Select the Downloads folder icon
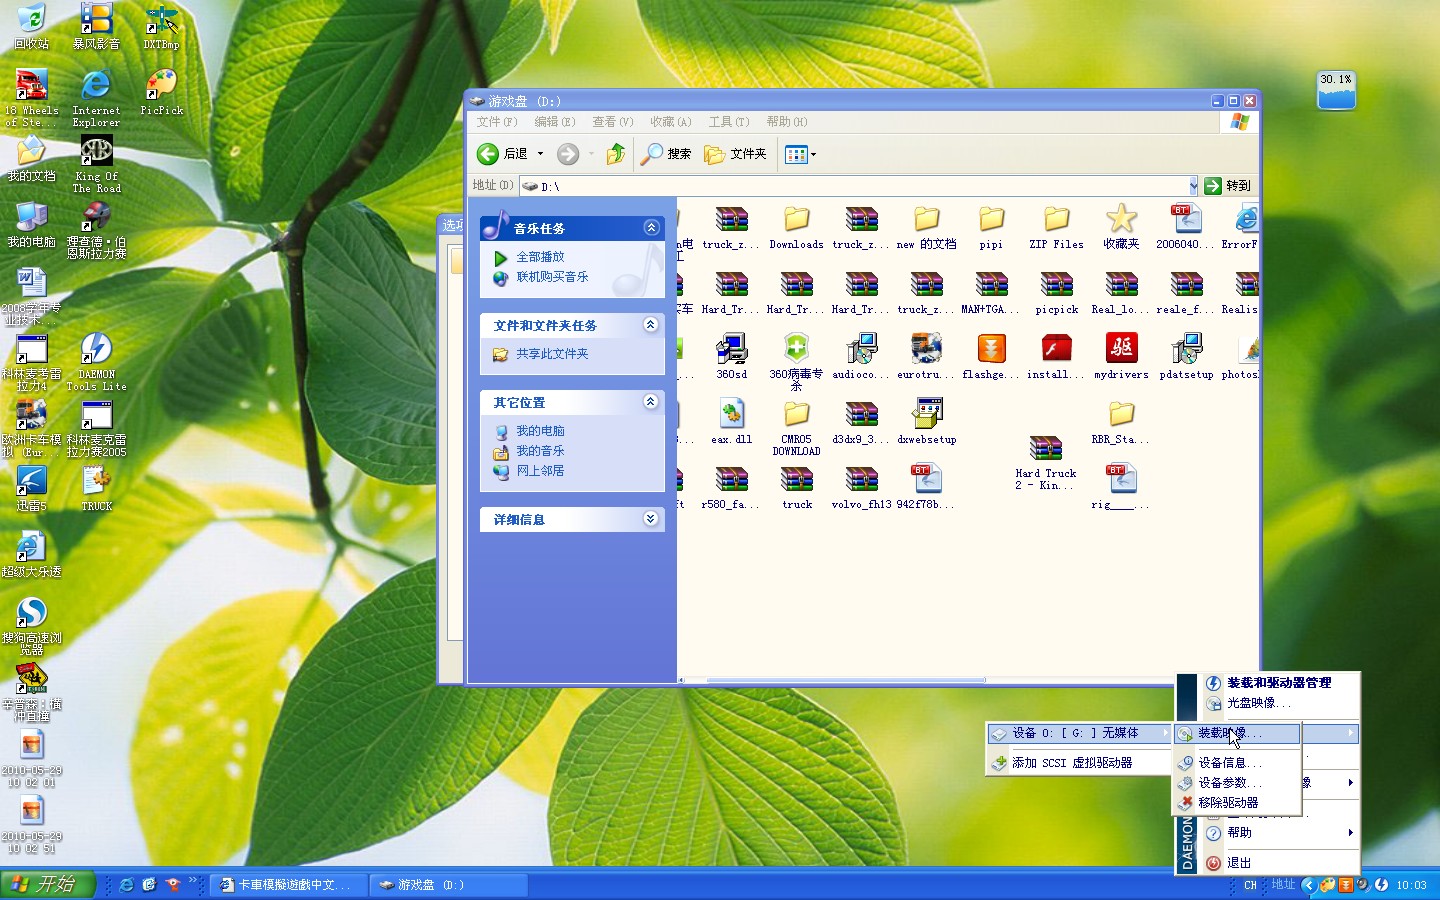Screen dimensions: 1440x900 click(x=796, y=220)
